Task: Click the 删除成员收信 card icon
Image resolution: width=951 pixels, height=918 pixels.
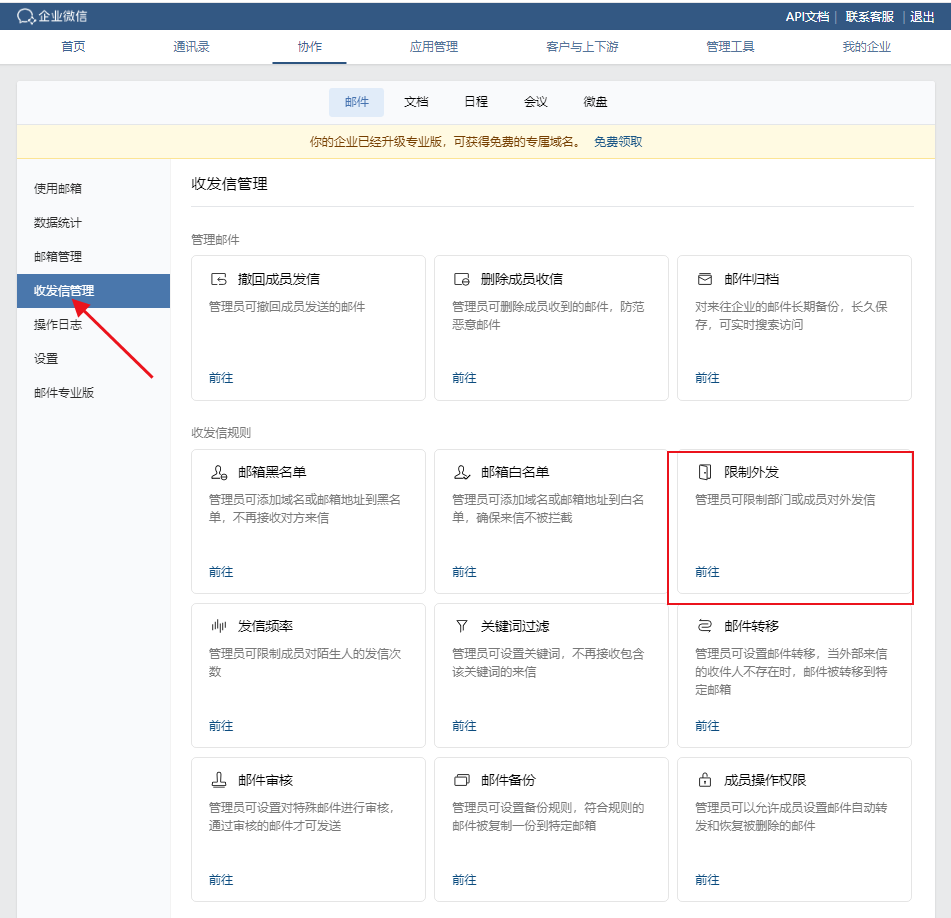Action: point(462,279)
